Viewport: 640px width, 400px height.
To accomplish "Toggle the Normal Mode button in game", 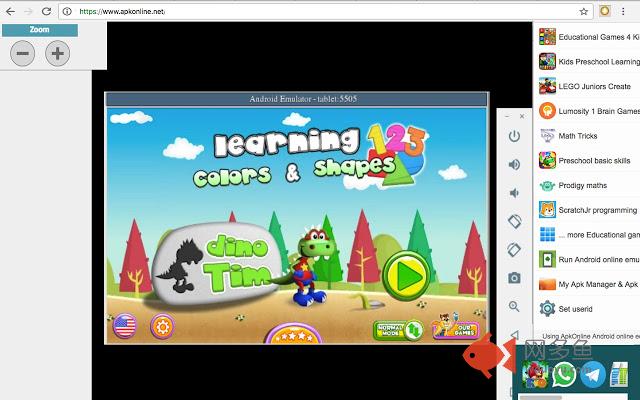I will tap(399, 330).
